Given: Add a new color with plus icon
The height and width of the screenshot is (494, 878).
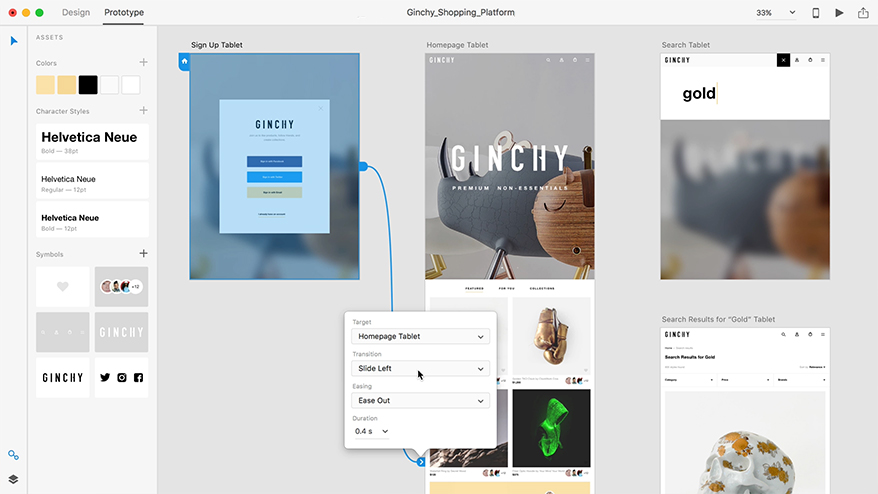Looking at the screenshot, I should pos(143,63).
